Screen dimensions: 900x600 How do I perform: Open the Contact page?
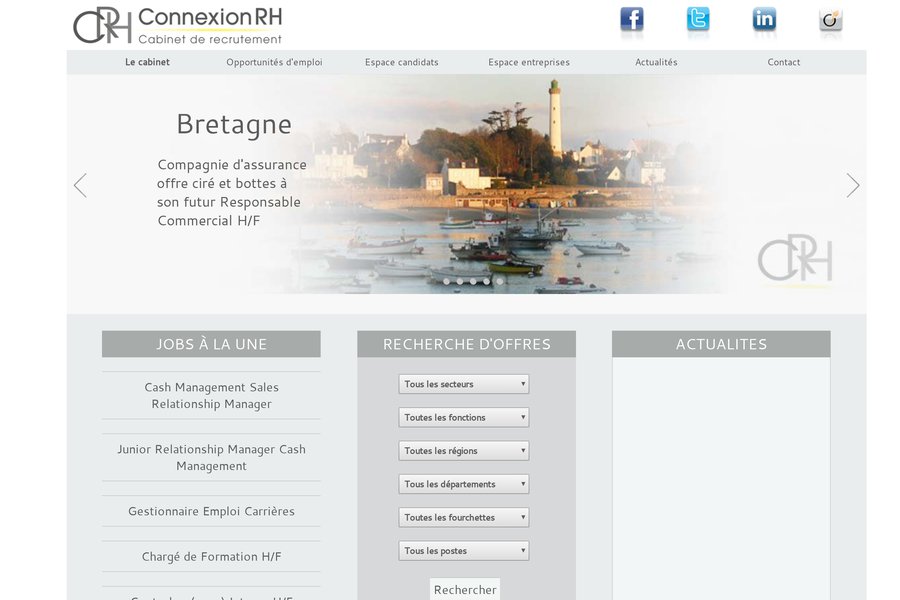pyautogui.click(x=783, y=62)
